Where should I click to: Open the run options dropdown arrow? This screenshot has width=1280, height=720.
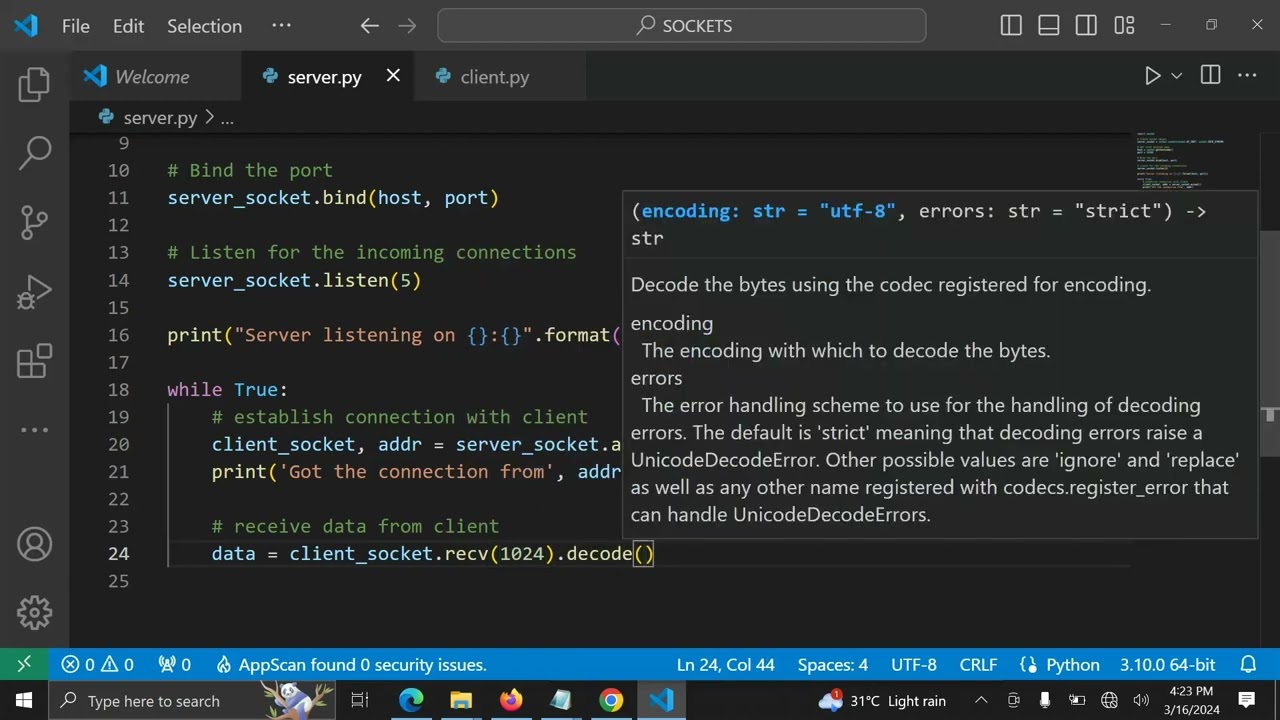tap(1177, 76)
